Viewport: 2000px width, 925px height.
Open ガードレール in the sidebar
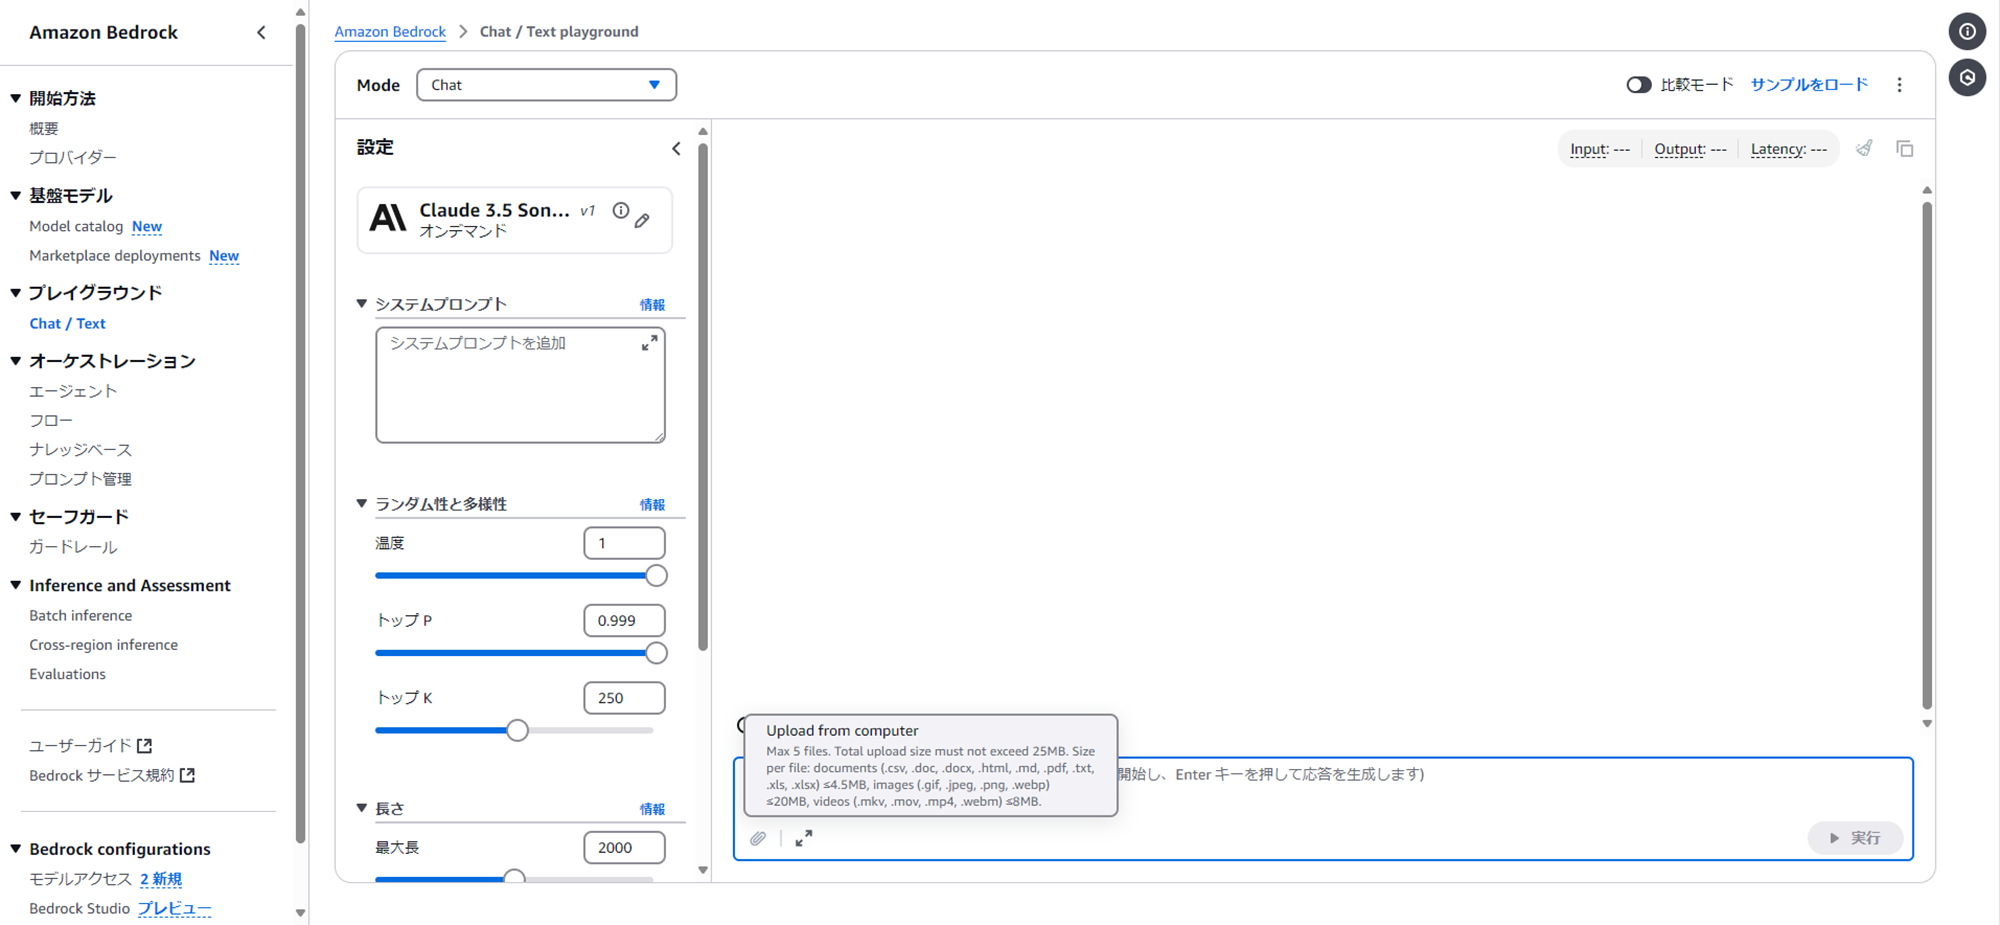pyautogui.click(x=73, y=547)
